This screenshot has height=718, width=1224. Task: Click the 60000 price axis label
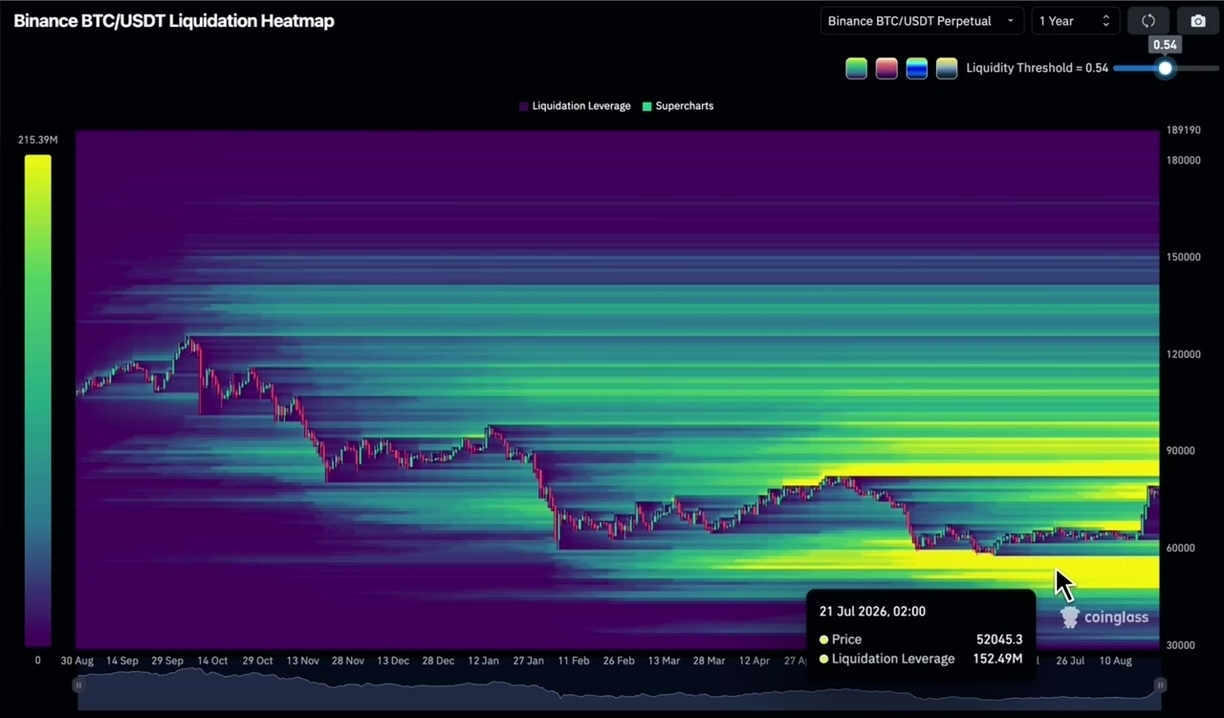[1181, 548]
